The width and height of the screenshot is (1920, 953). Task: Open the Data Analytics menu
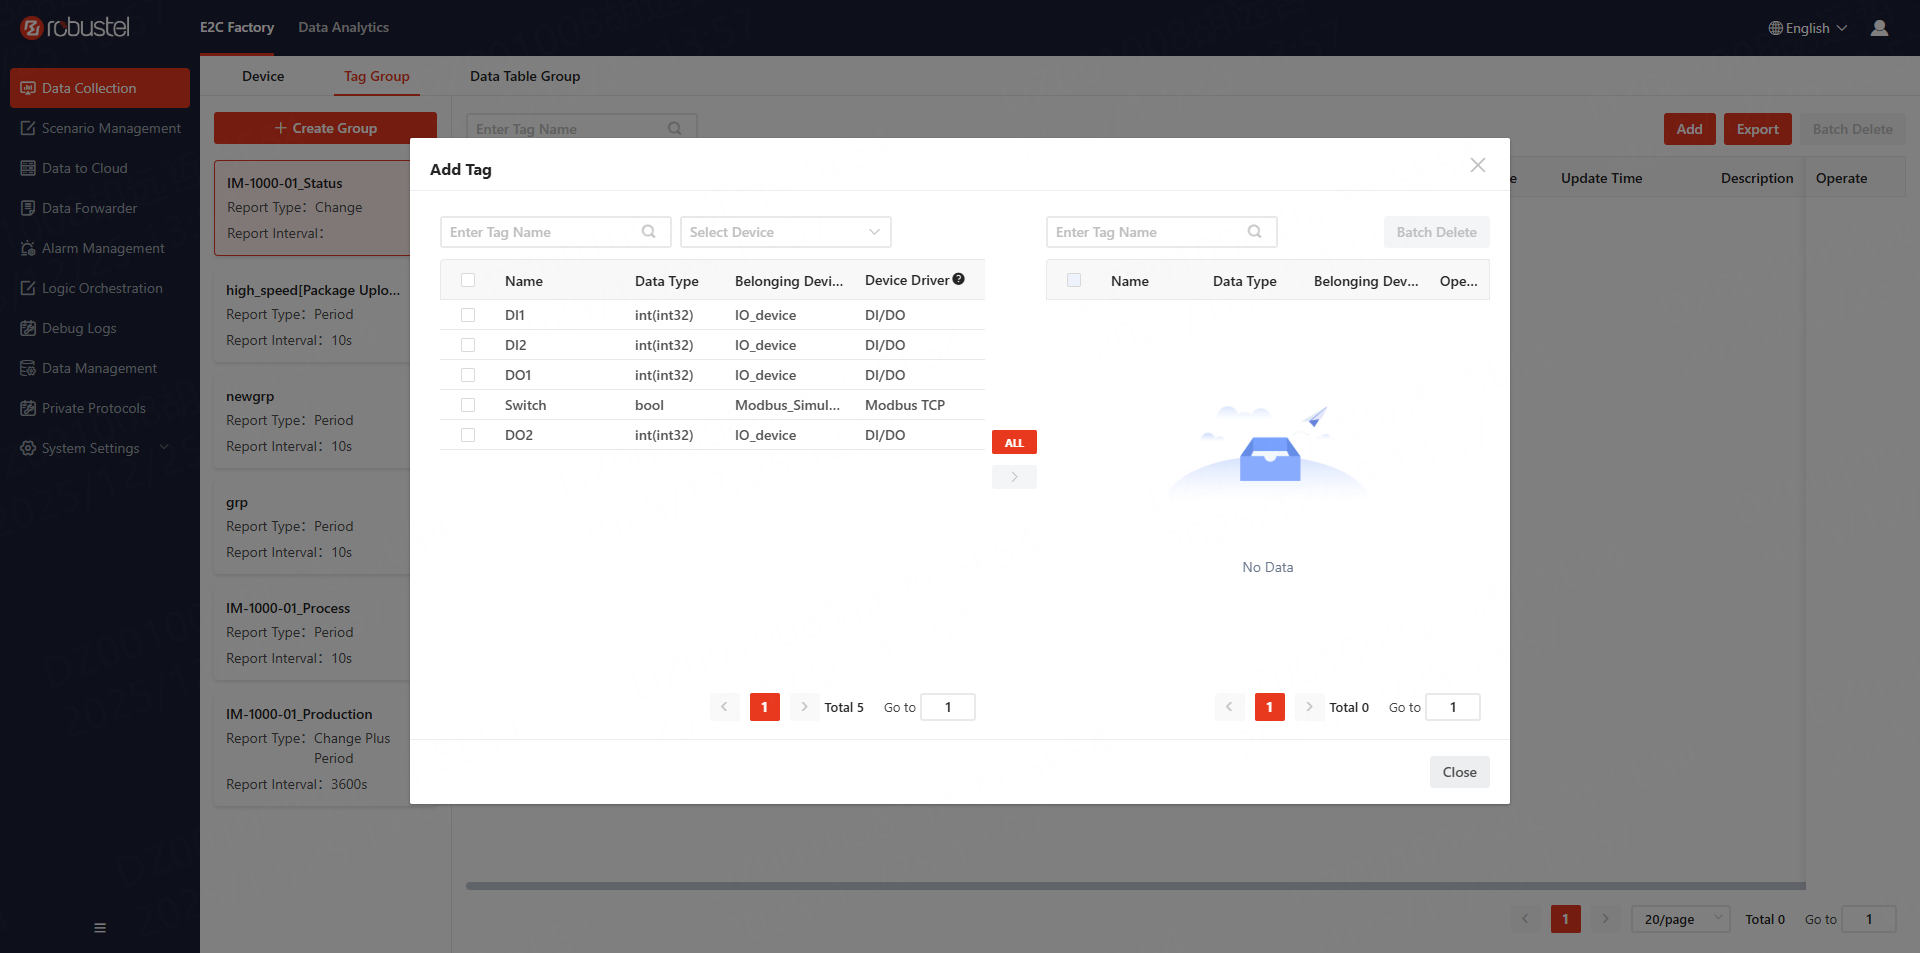[343, 27]
